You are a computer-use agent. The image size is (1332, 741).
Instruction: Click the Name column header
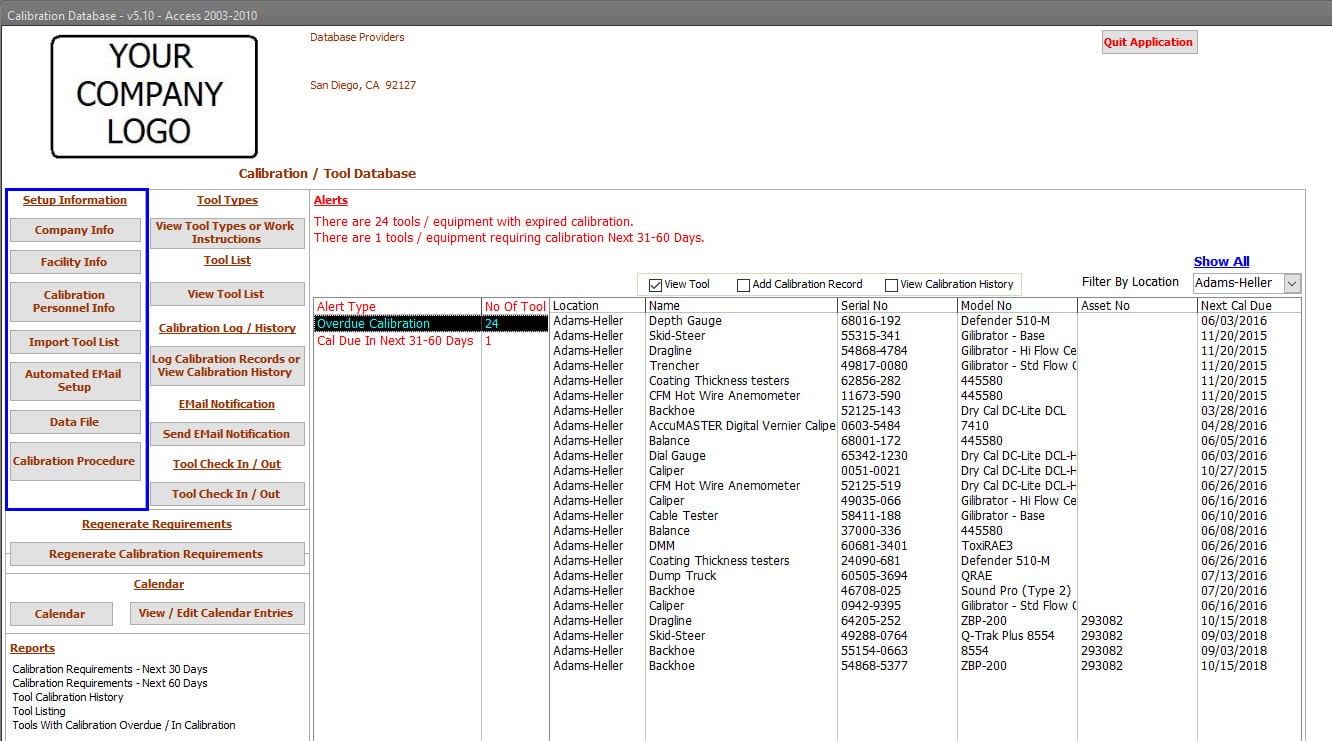[x=741, y=306]
